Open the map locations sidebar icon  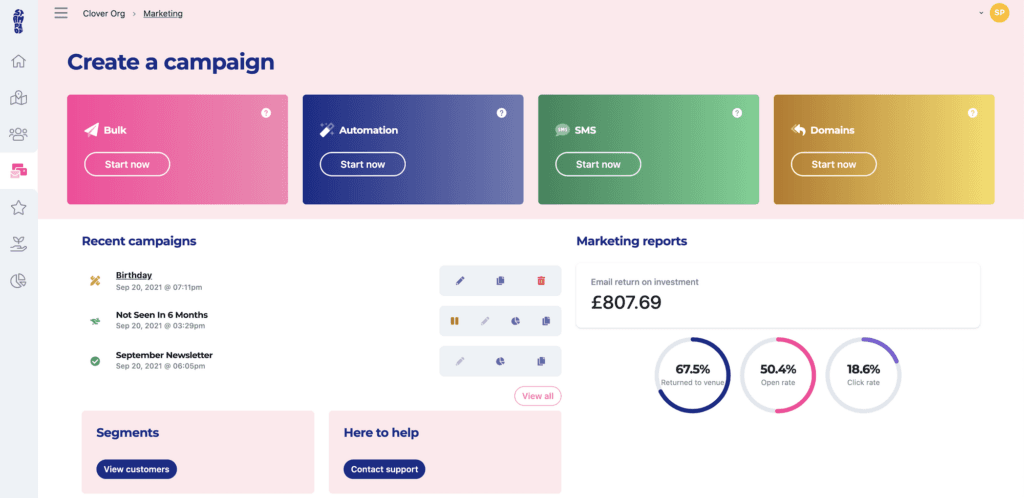click(x=19, y=99)
